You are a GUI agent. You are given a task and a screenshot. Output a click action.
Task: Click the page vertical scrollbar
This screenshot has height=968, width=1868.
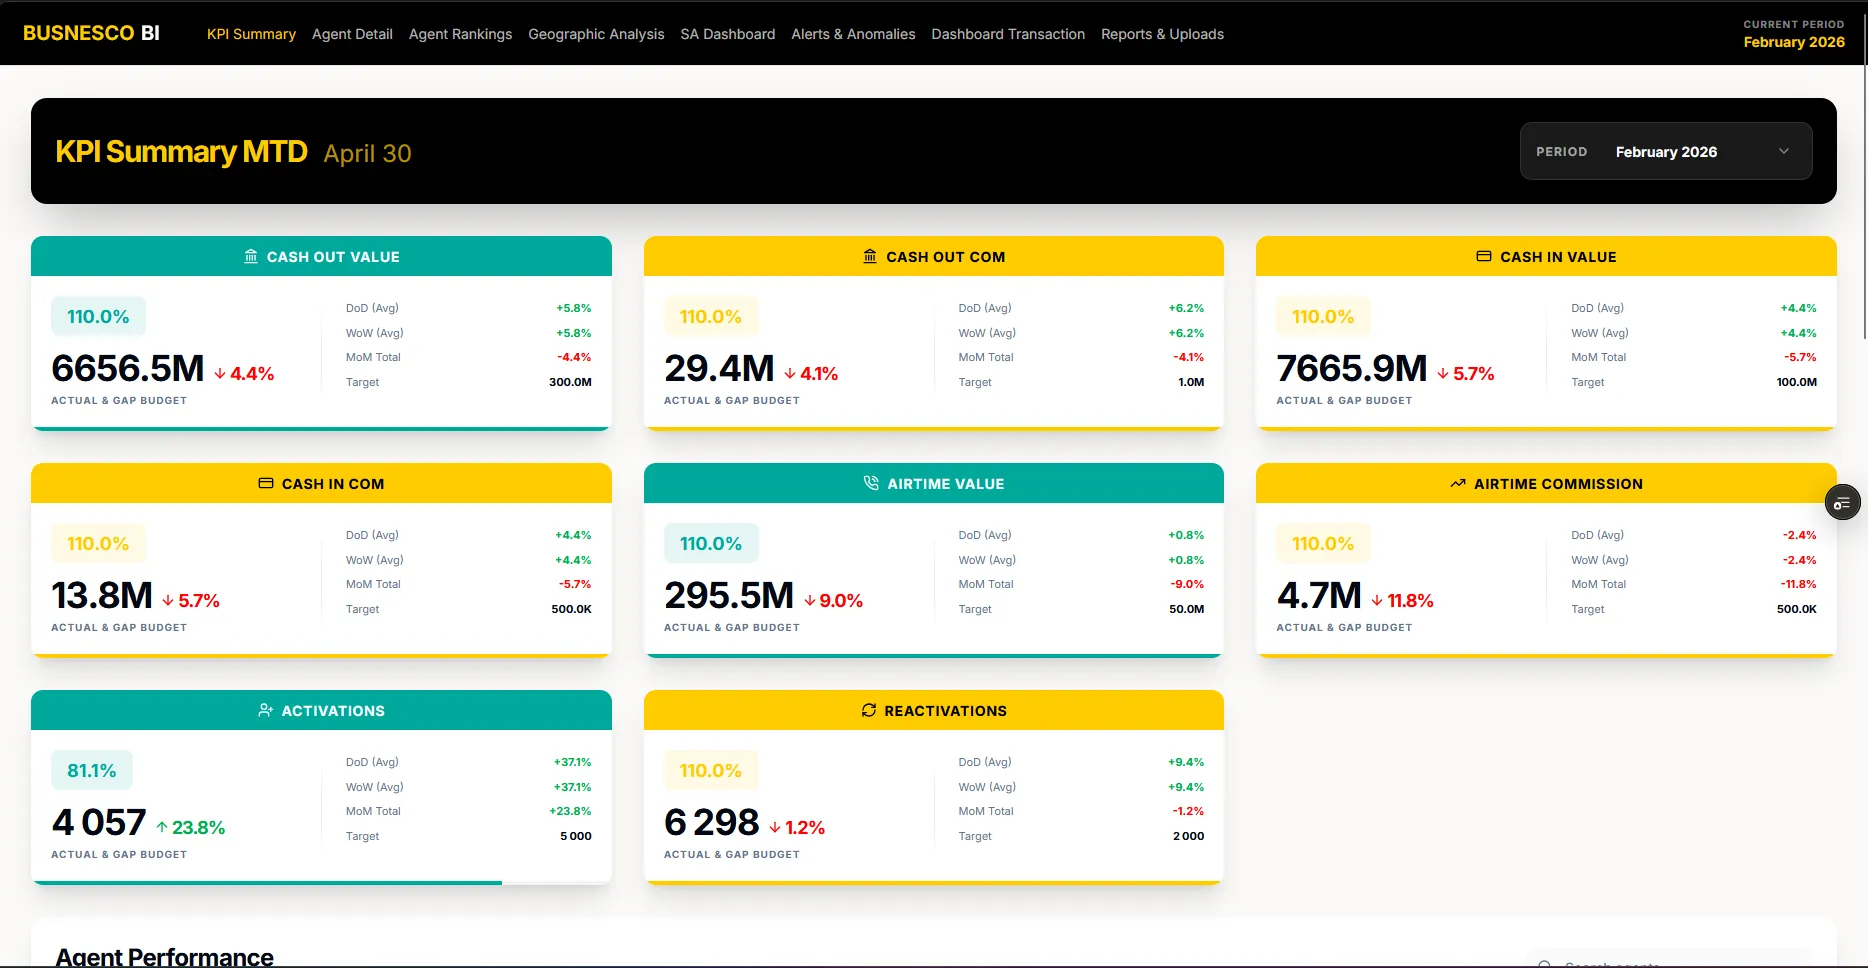click(1864, 200)
